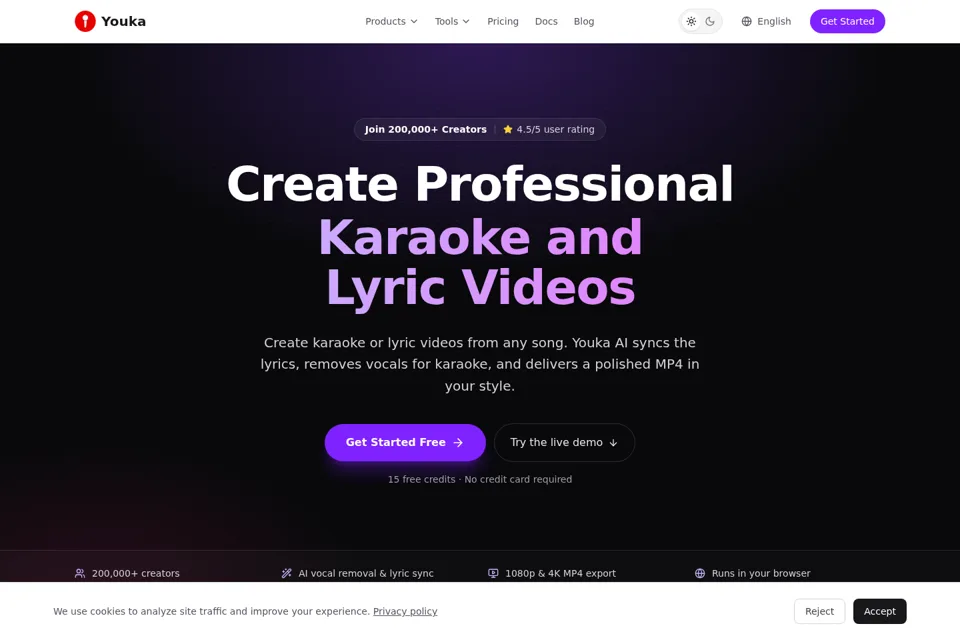Click the arrow icon in Get Started Free

[458, 442]
